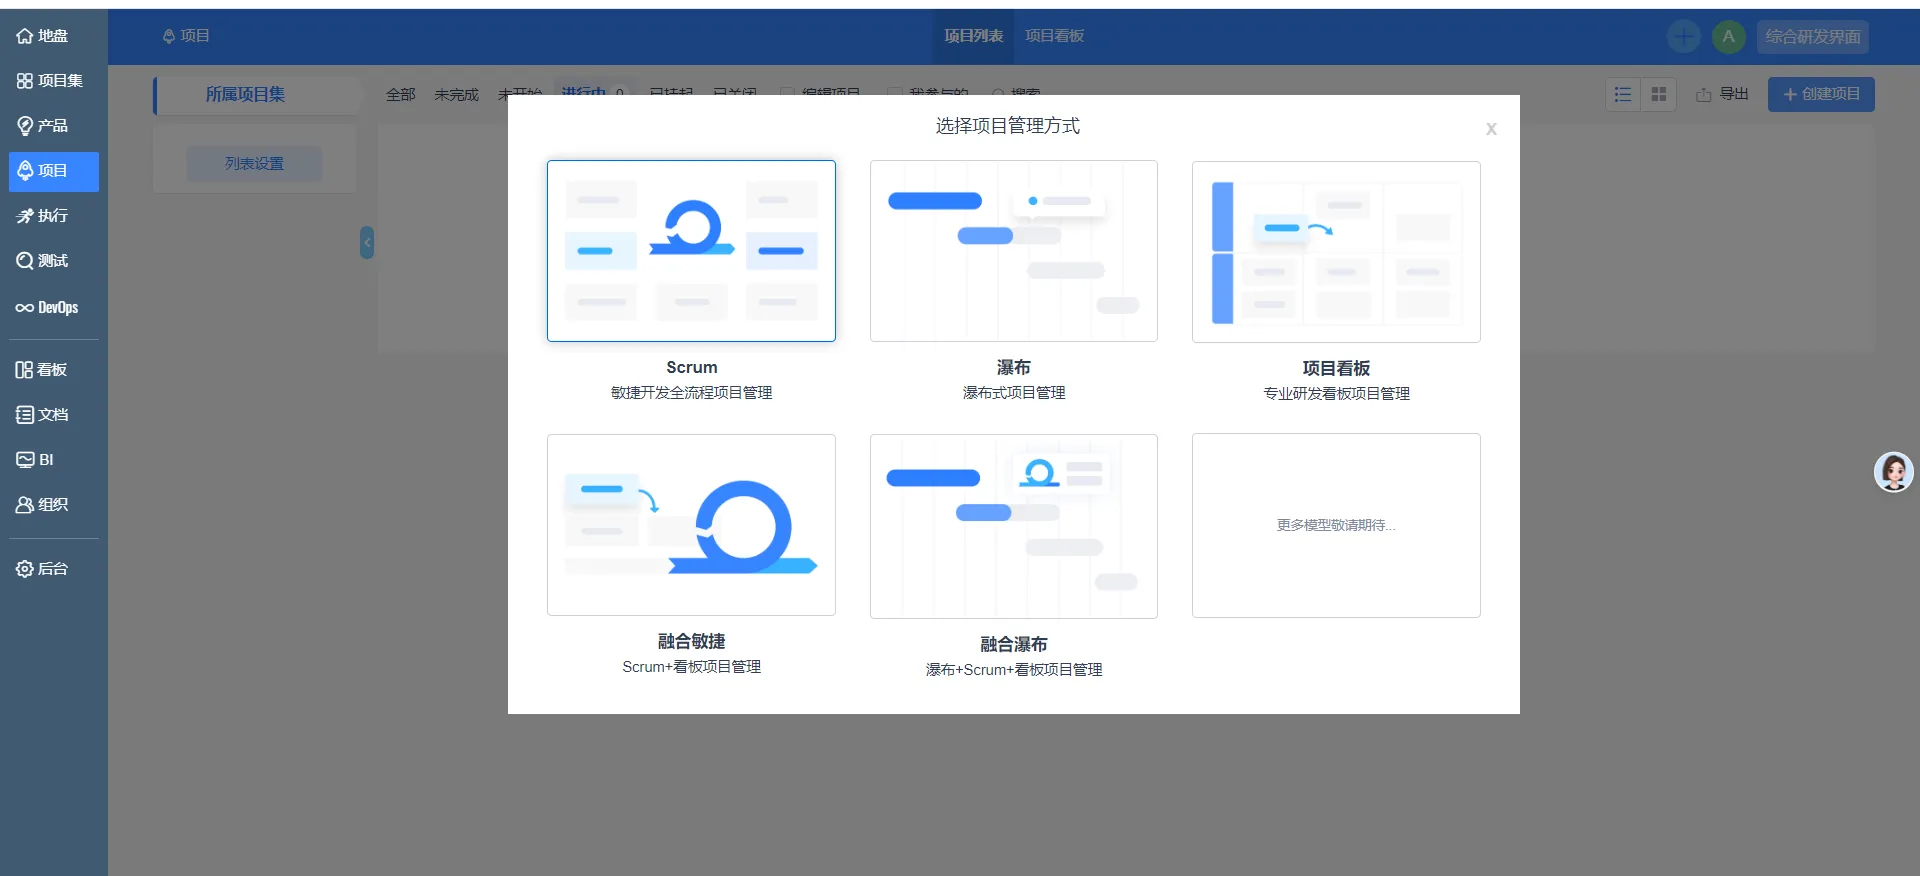Click the 更多模型敬请期待 placeholder text
The width and height of the screenshot is (1920, 876).
tap(1336, 525)
